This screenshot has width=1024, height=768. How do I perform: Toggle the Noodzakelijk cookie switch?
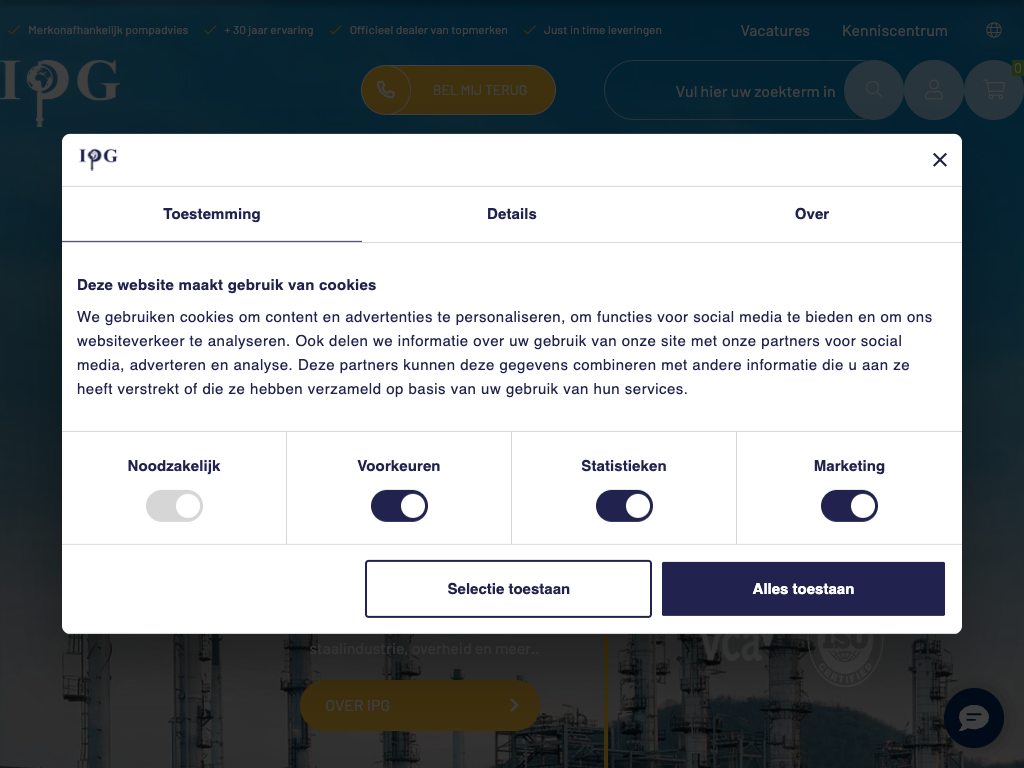tap(174, 506)
